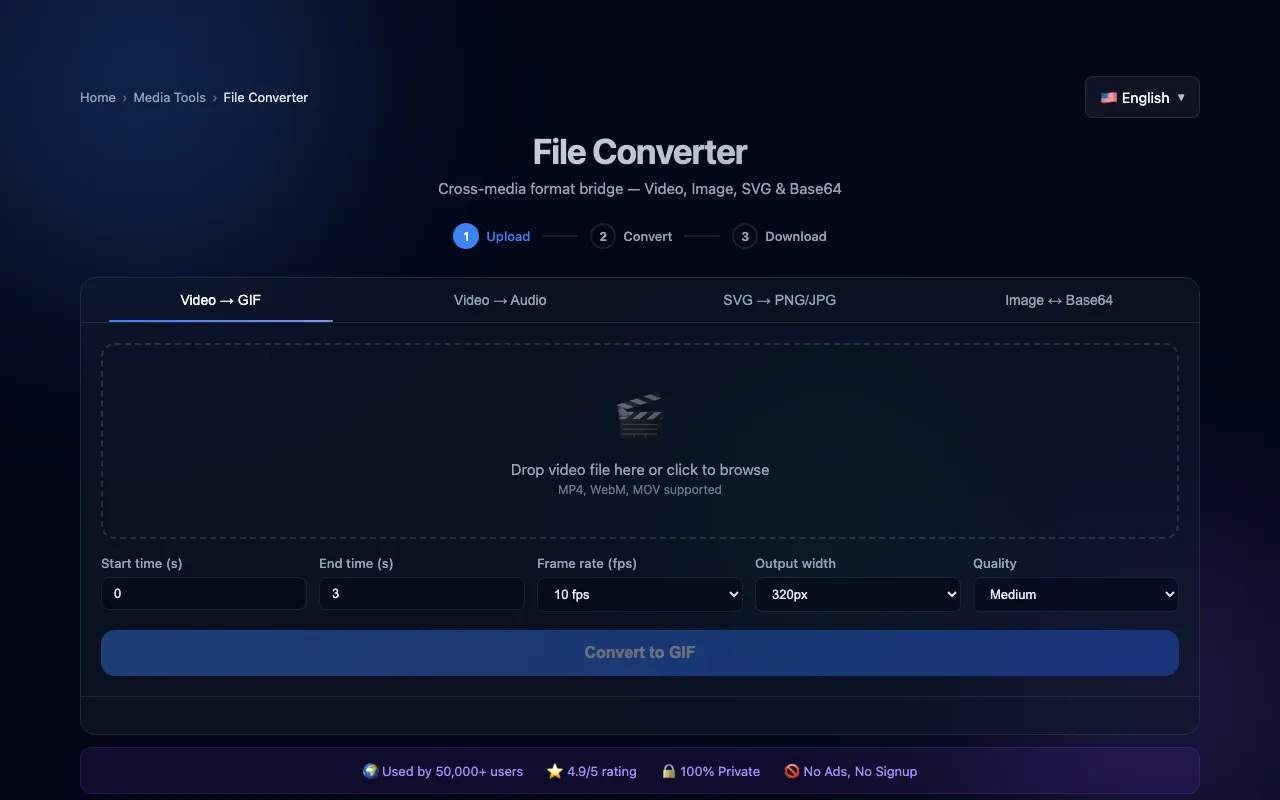The height and width of the screenshot is (800, 1280).
Task: Click the File Converter heading
Action: coord(640,152)
